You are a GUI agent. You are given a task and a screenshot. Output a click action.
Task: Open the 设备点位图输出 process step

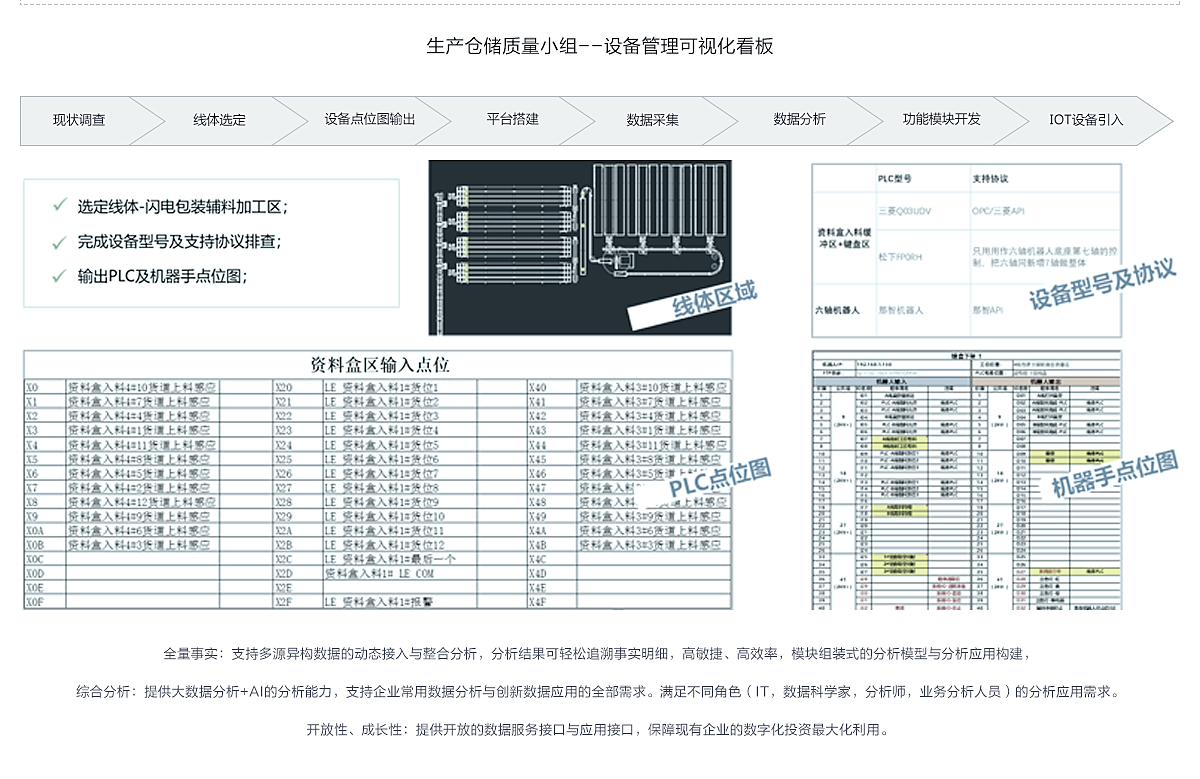pos(369,119)
